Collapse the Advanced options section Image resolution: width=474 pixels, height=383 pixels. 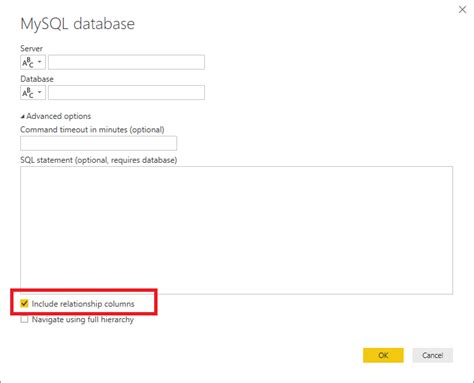pyautogui.click(x=56, y=116)
